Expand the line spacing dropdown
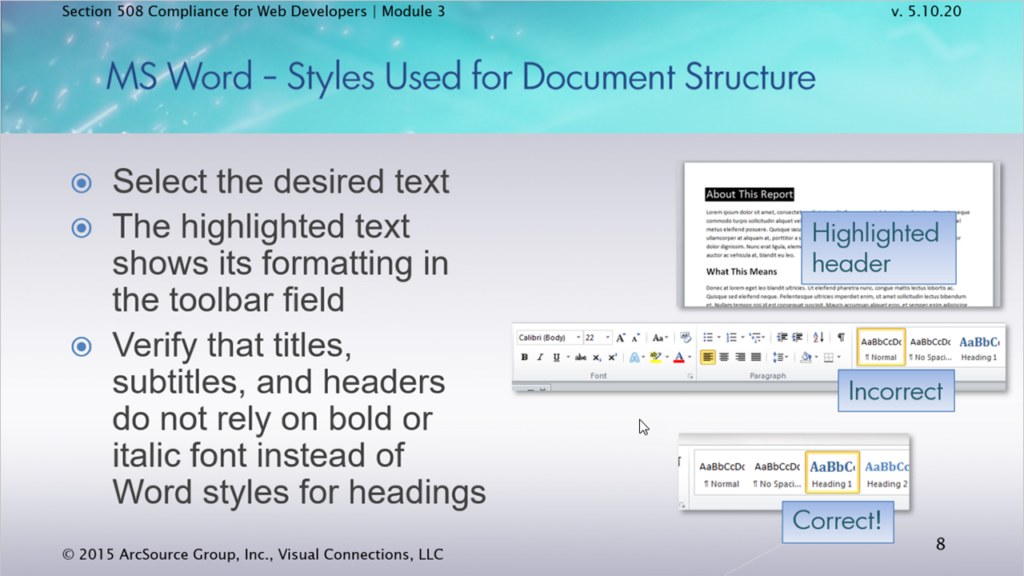 781,357
